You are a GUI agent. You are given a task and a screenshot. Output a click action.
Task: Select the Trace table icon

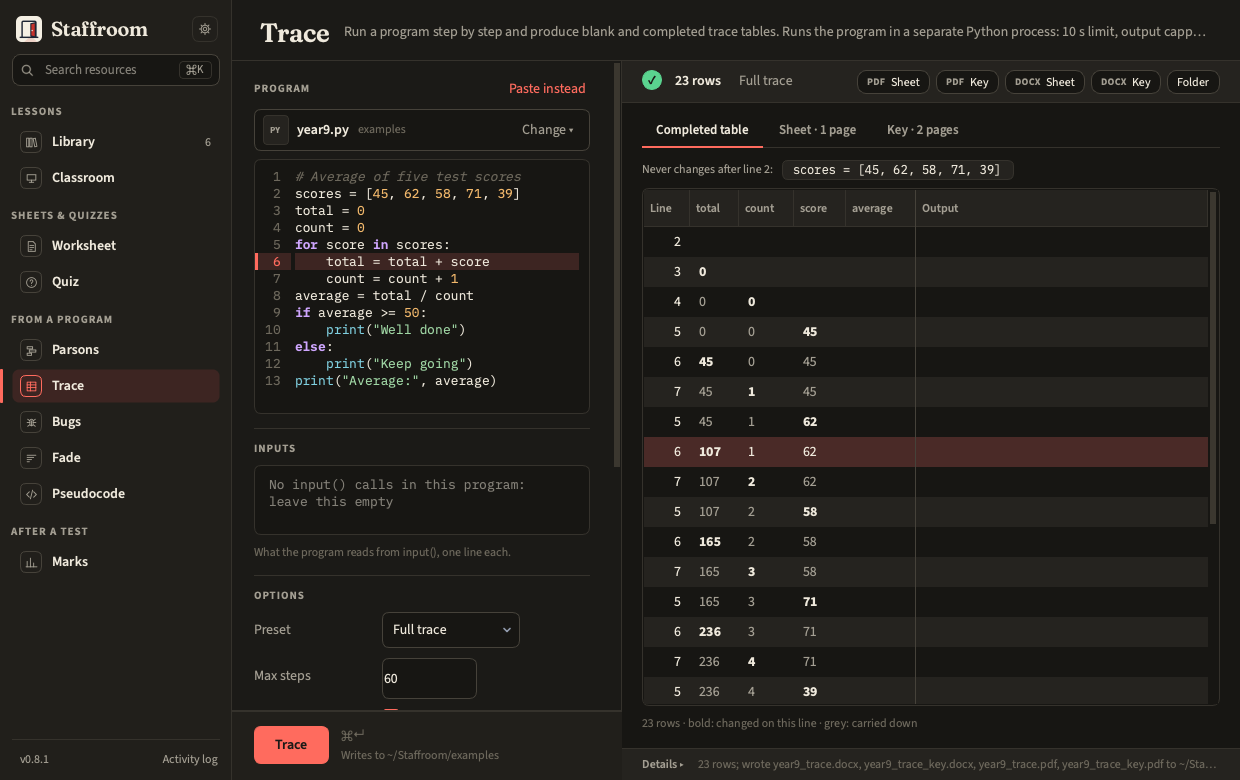tap(32, 386)
